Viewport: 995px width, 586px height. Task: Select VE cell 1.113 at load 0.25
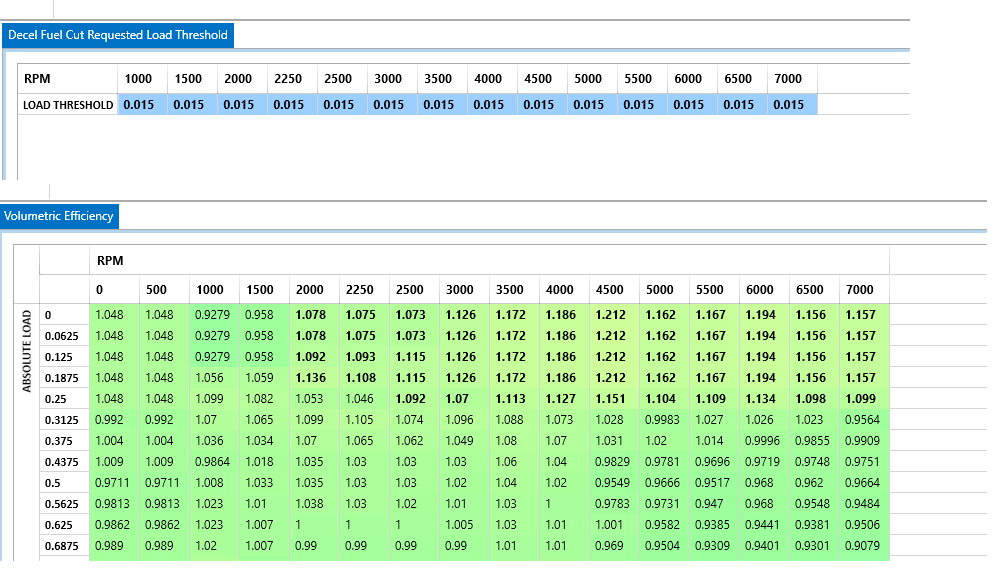click(x=514, y=399)
